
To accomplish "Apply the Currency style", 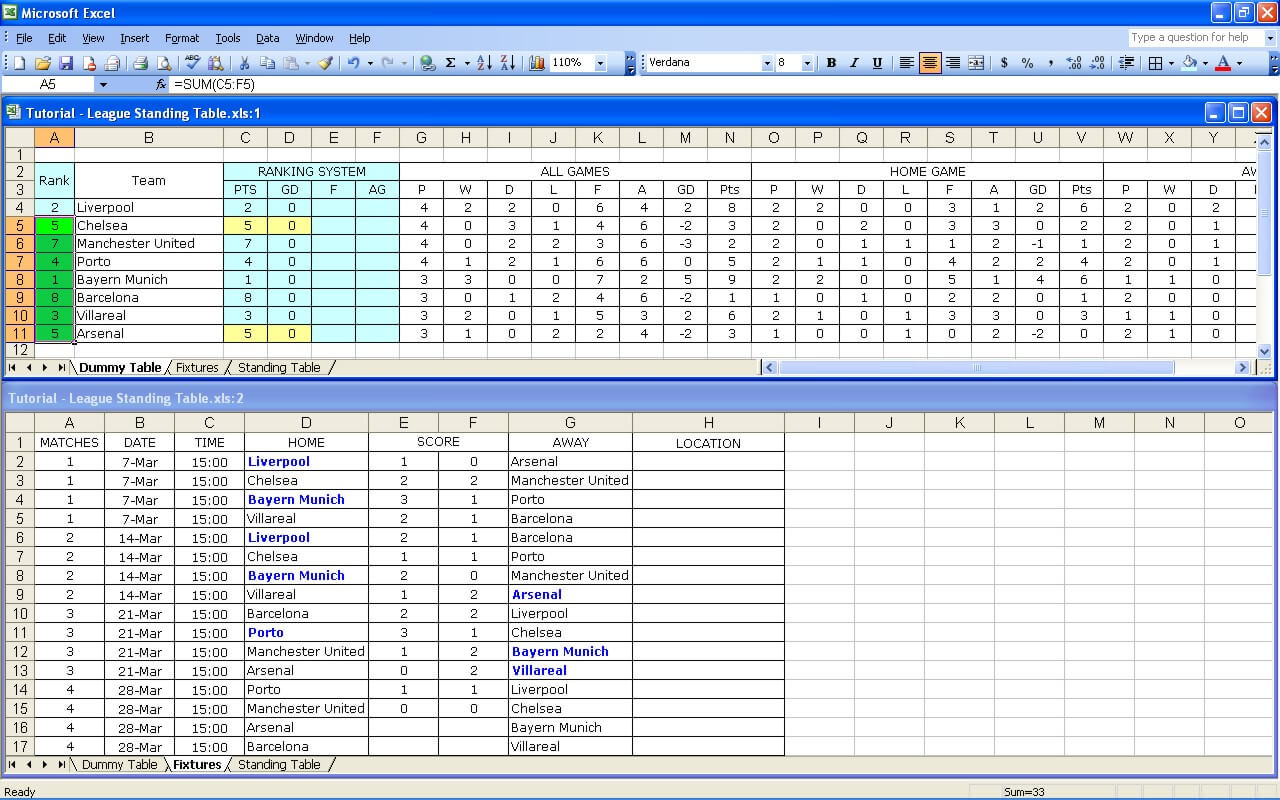I will [x=1004, y=63].
